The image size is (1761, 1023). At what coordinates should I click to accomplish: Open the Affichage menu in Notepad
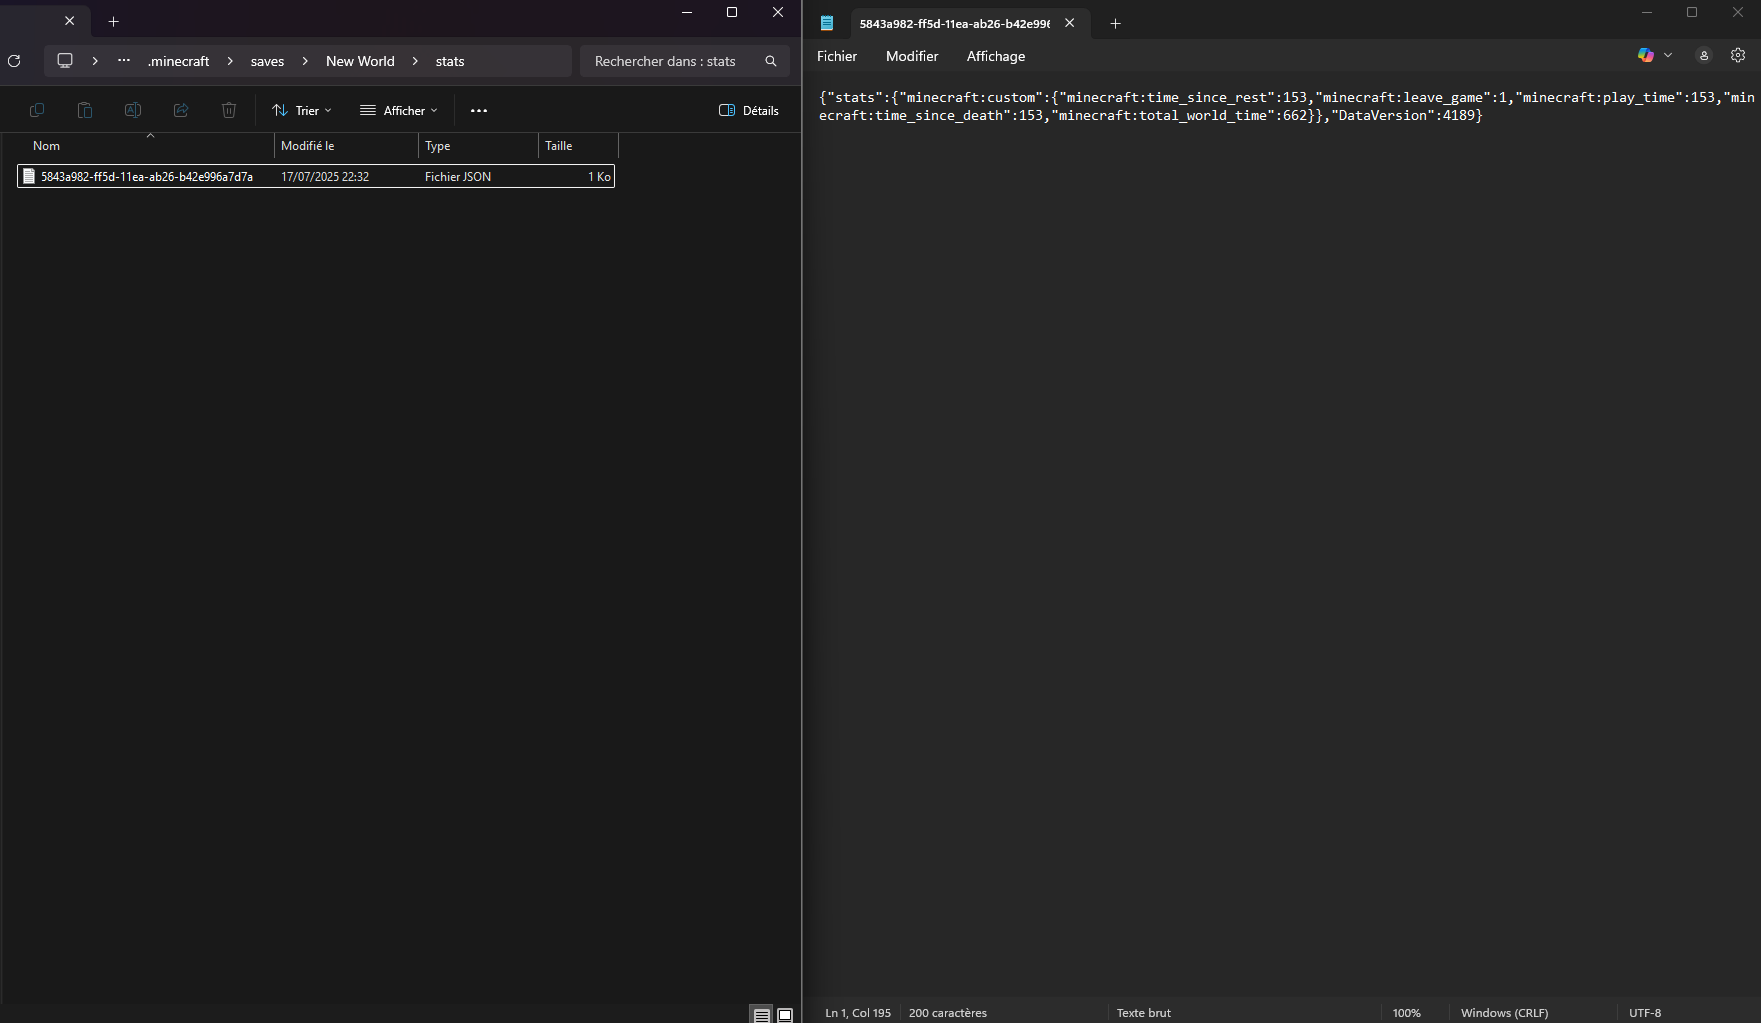[x=996, y=56]
